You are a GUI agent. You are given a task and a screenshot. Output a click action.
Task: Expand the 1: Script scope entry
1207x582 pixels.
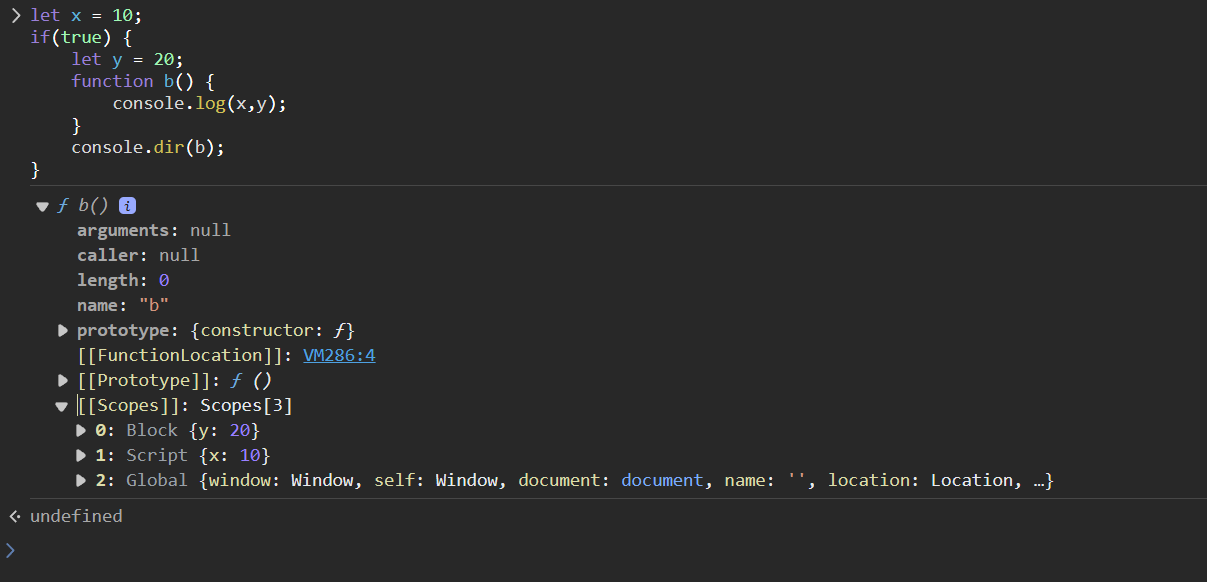[x=82, y=455]
